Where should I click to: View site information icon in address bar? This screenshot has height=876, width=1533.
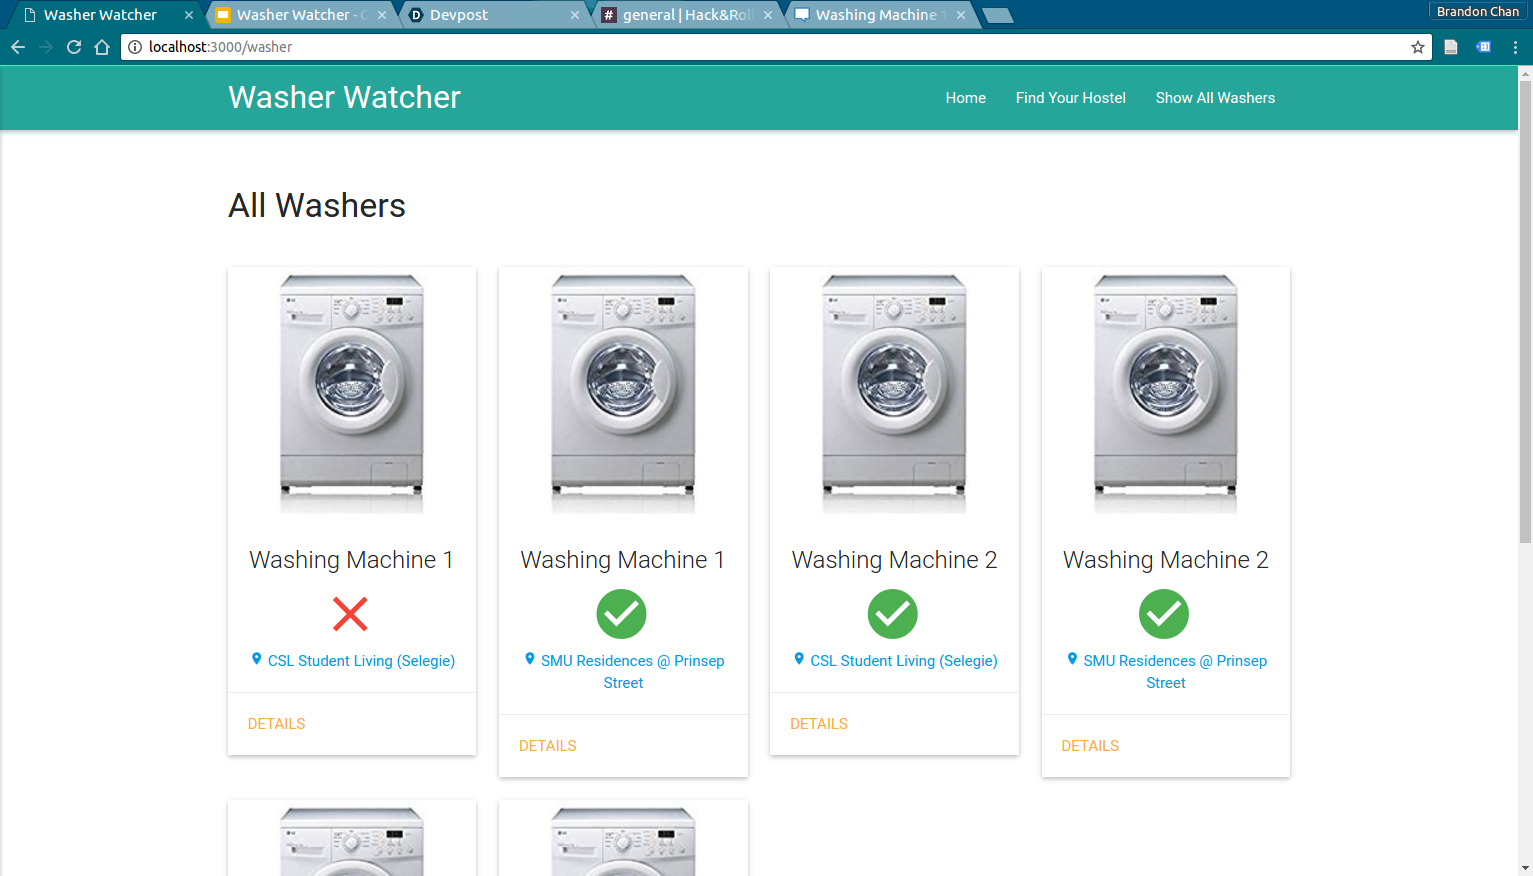coord(135,47)
